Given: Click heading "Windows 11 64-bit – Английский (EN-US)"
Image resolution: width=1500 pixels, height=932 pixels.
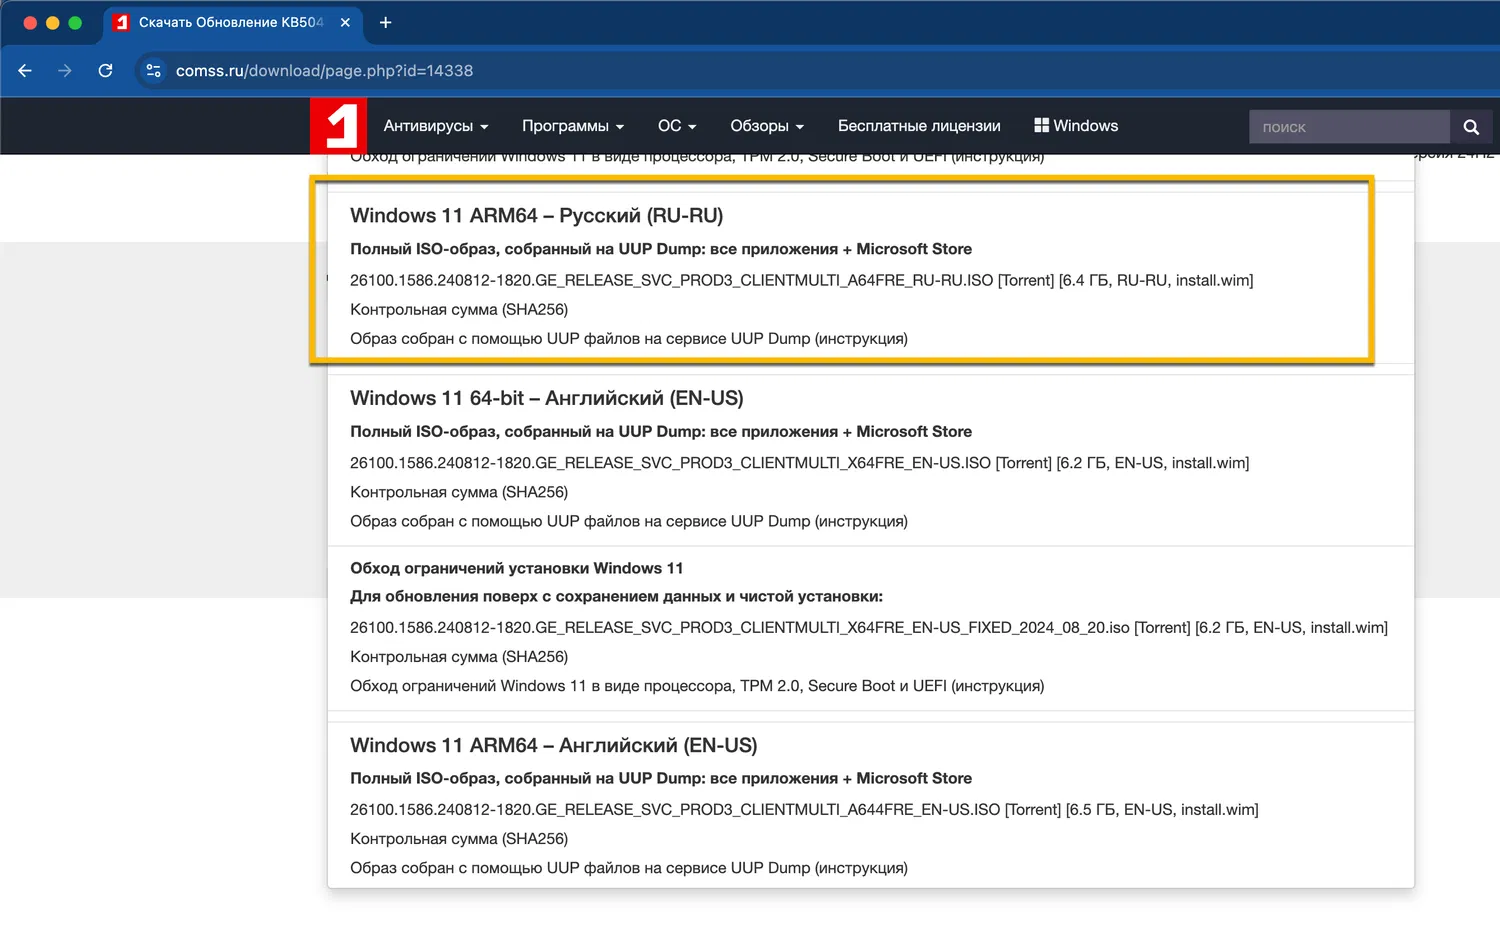Looking at the screenshot, I should tap(547, 398).
